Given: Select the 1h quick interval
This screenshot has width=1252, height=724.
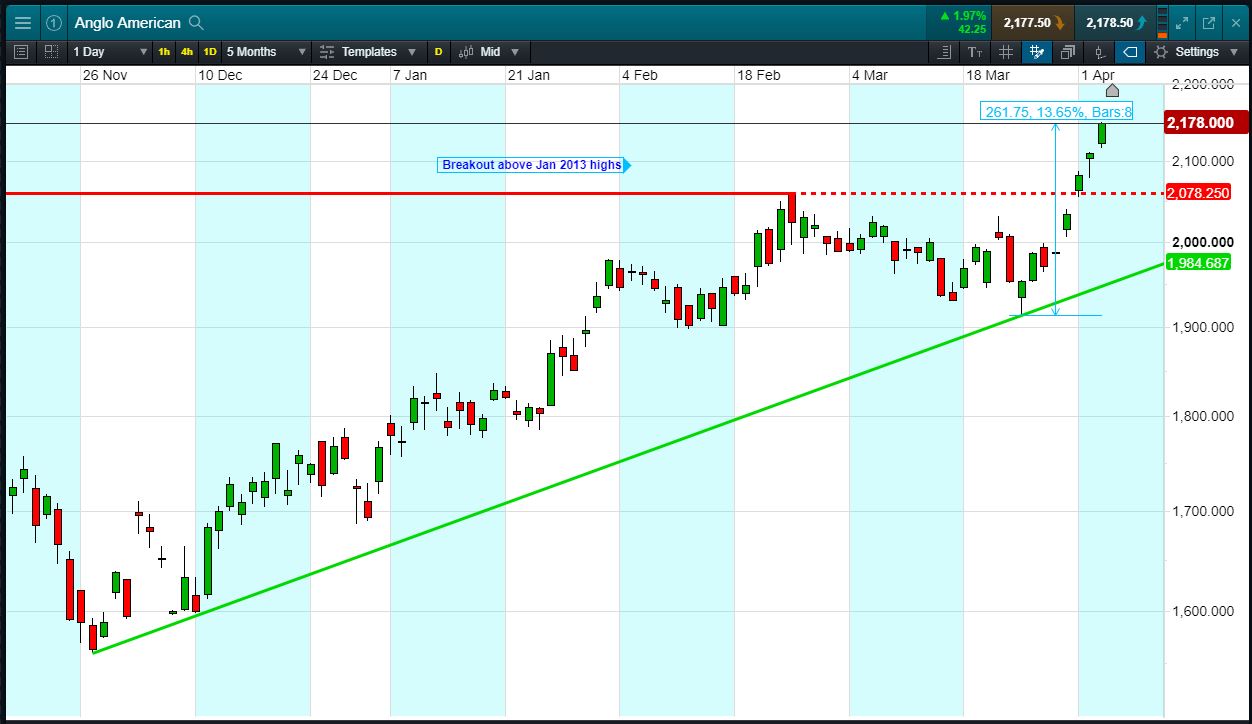Looking at the screenshot, I should click(x=164, y=52).
